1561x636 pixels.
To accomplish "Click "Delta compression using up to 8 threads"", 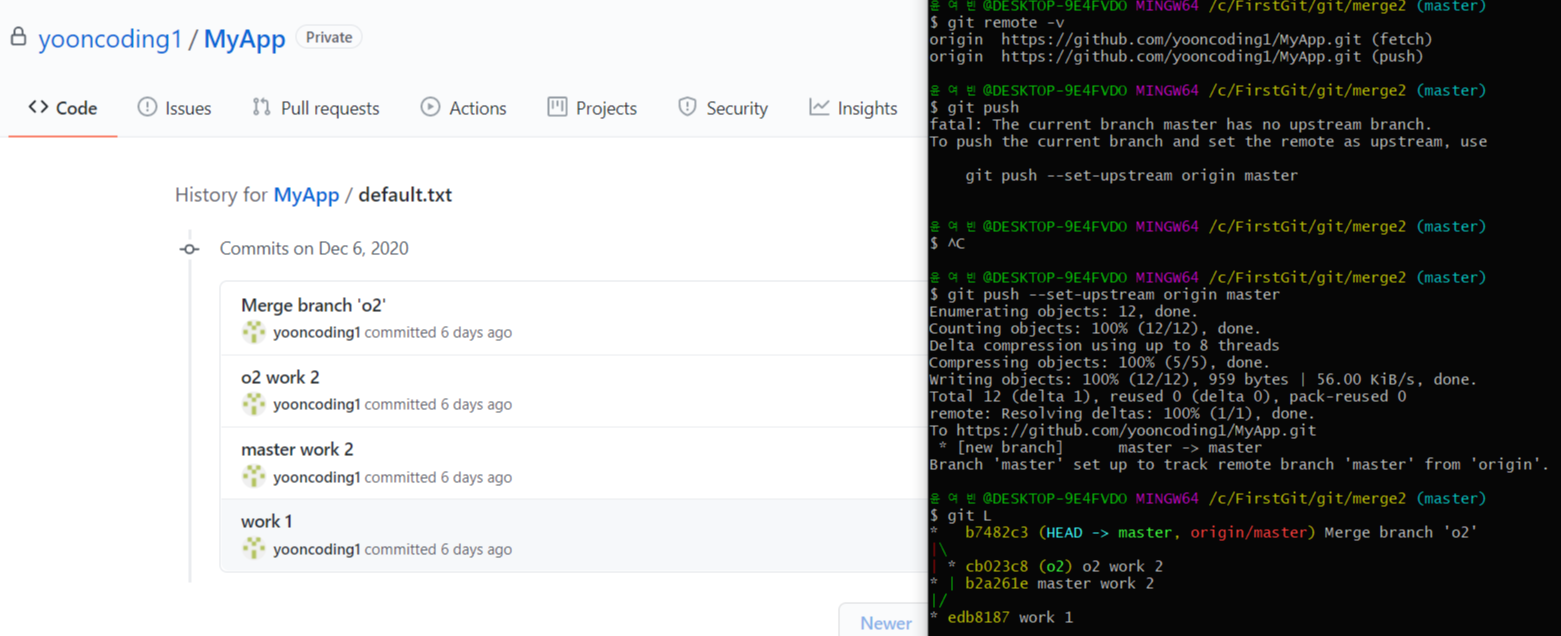I will (1104, 346).
